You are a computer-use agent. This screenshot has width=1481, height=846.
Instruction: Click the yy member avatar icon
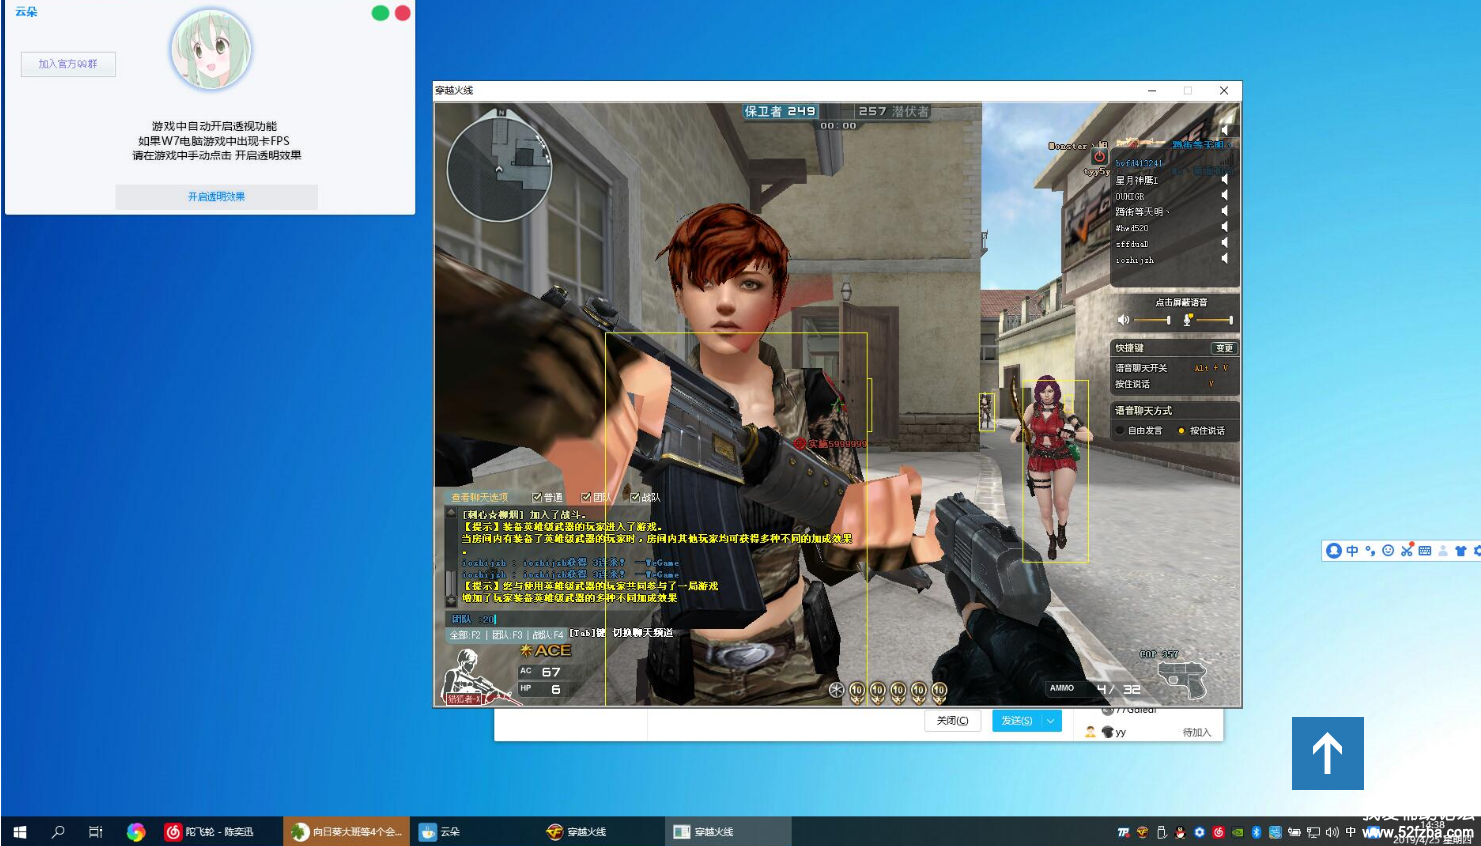(1107, 732)
